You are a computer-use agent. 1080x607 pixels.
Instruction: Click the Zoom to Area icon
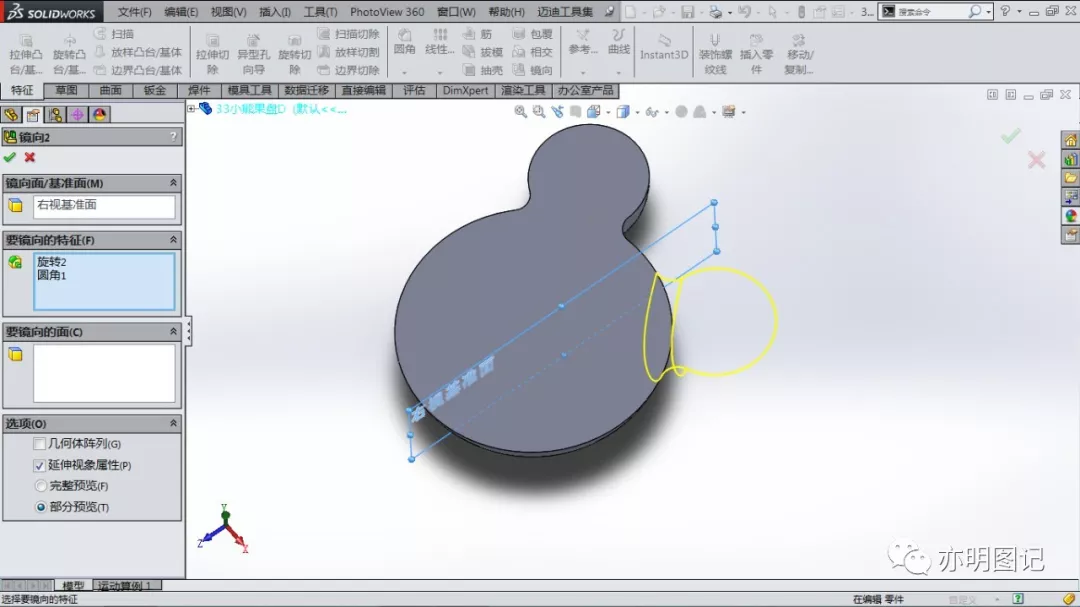click(x=539, y=112)
